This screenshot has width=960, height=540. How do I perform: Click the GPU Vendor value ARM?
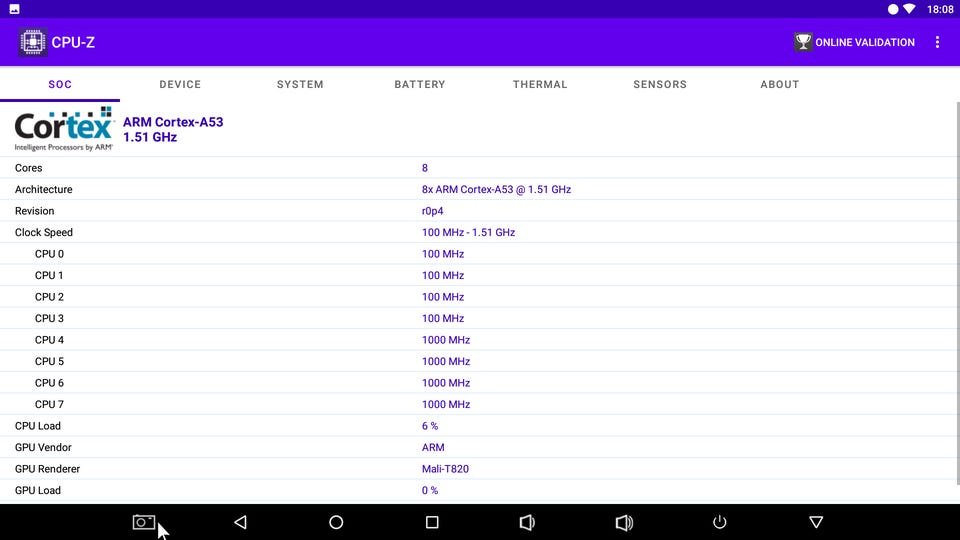pos(433,447)
